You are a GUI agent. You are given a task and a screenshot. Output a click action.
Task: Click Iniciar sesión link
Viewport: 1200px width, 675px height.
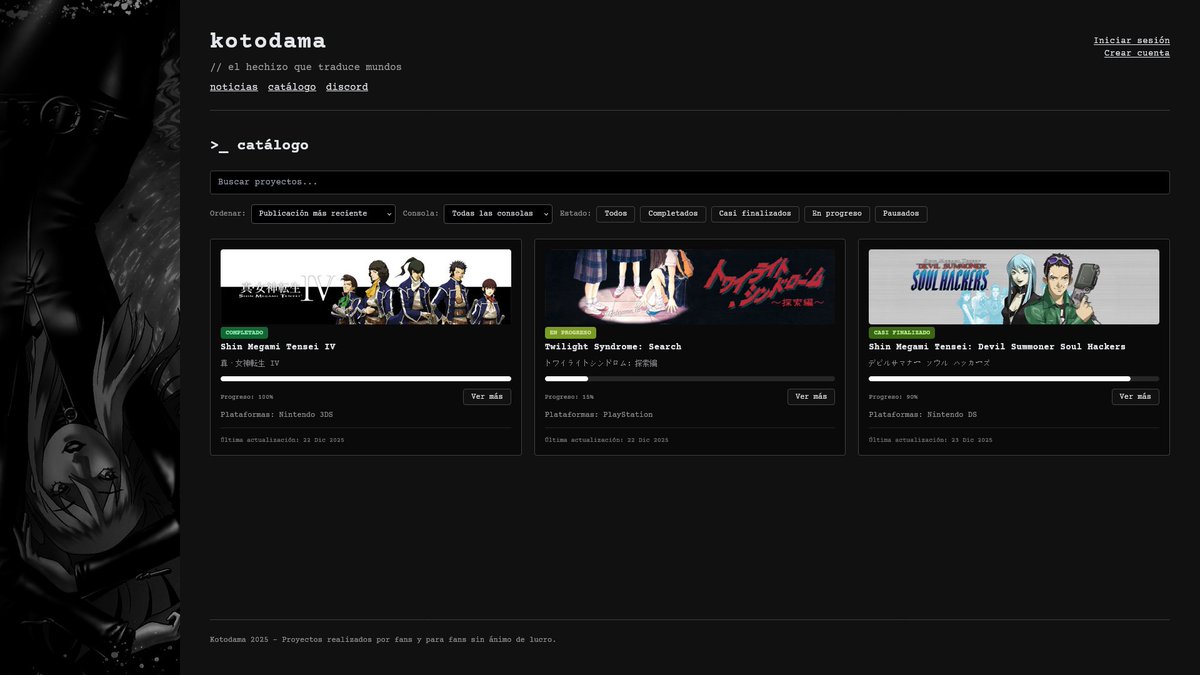point(1131,41)
